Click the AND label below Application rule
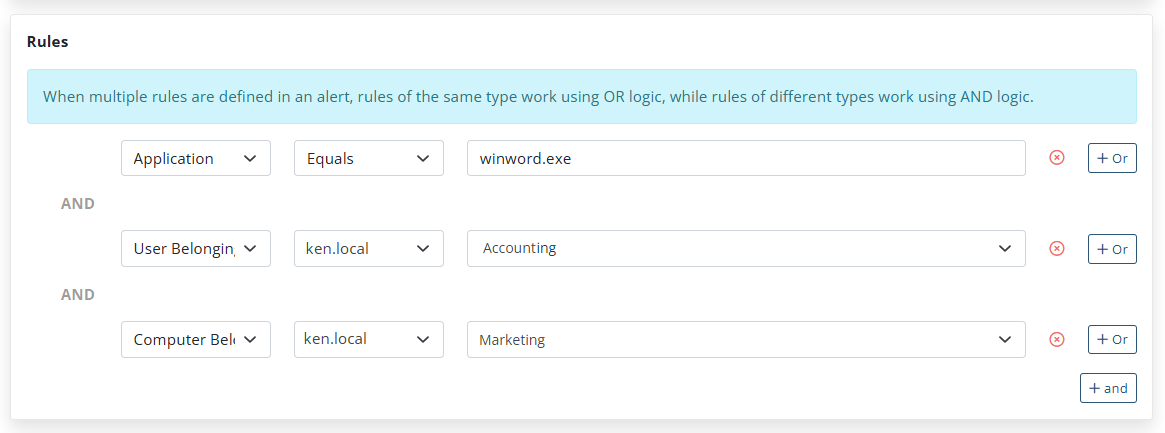The width and height of the screenshot is (1165, 433). coord(78,204)
